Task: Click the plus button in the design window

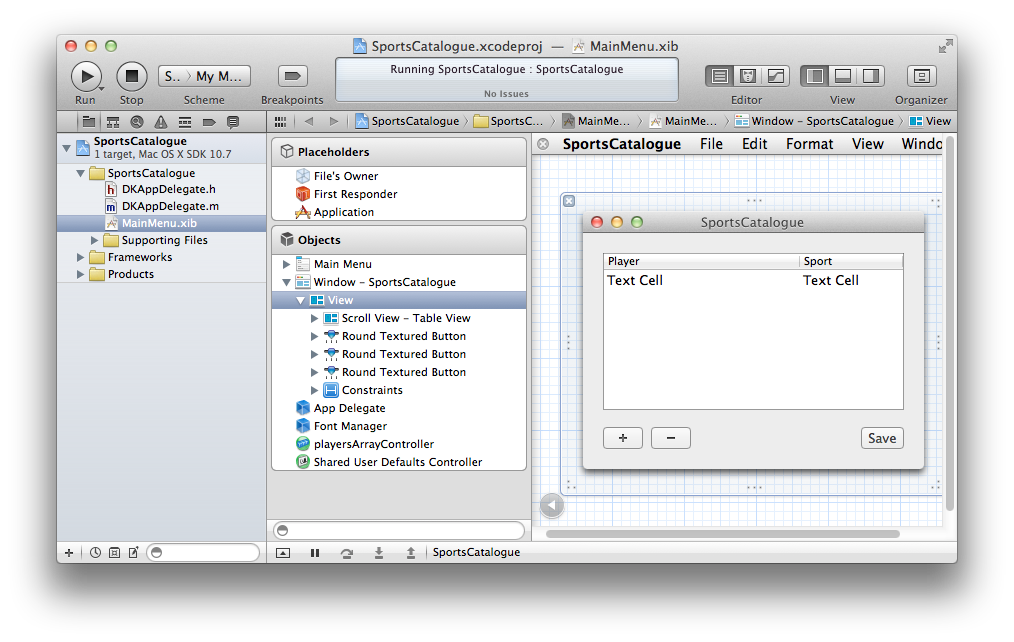Action: pos(623,438)
